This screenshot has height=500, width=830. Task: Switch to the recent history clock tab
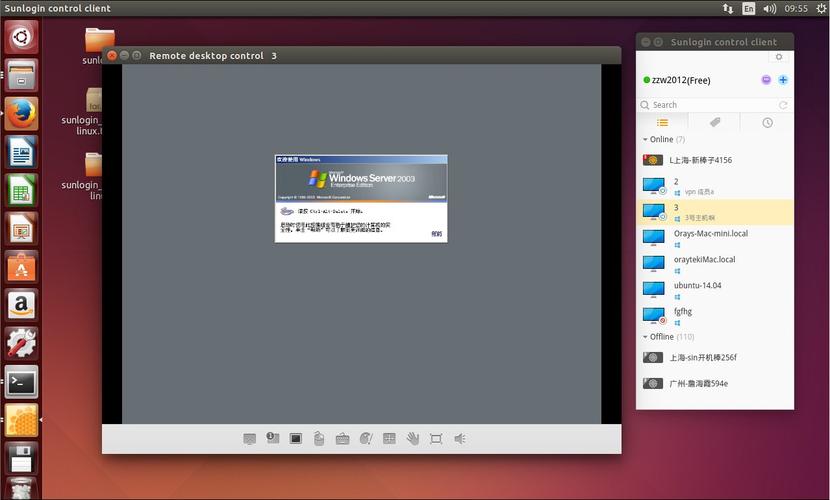coord(767,123)
